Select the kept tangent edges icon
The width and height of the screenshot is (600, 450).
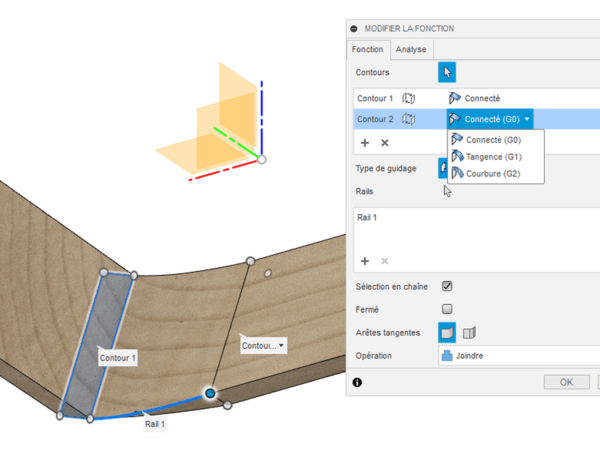[x=469, y=332]
